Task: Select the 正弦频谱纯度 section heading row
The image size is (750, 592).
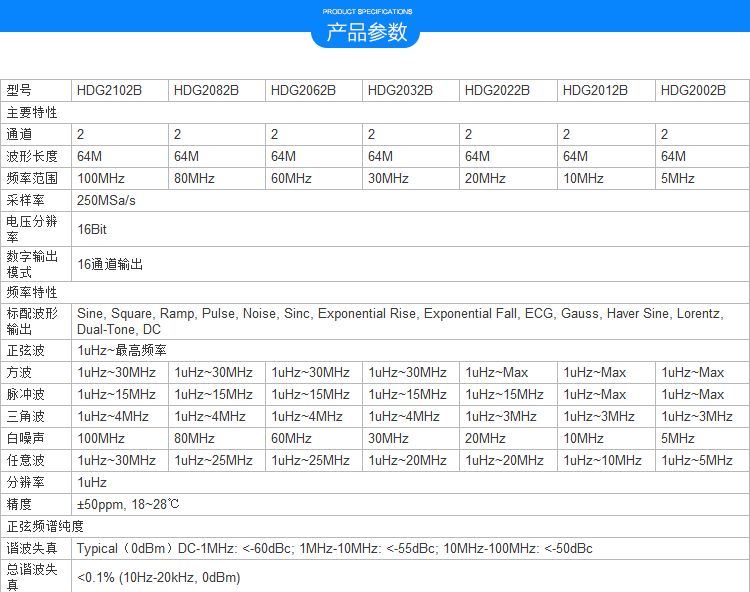Action: pos(45,526)
